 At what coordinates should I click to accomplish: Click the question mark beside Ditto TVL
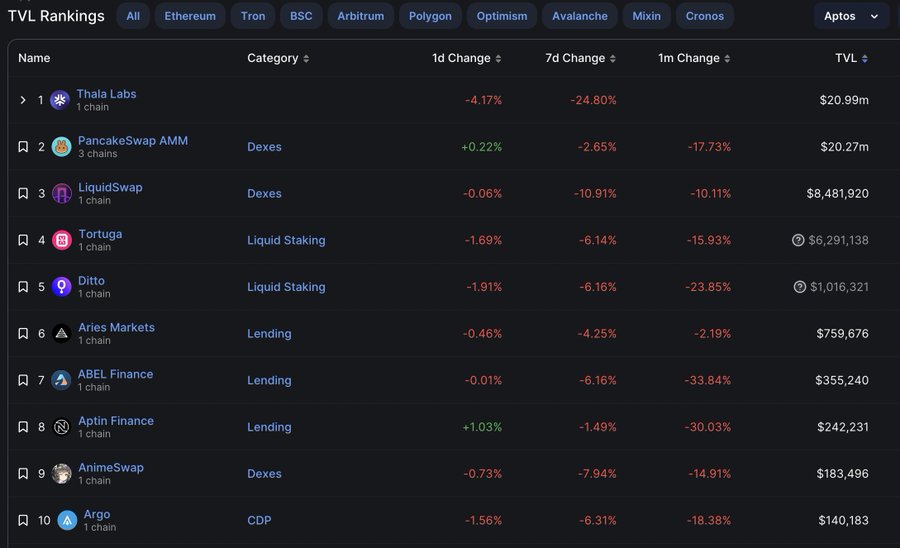pos(800,287)
